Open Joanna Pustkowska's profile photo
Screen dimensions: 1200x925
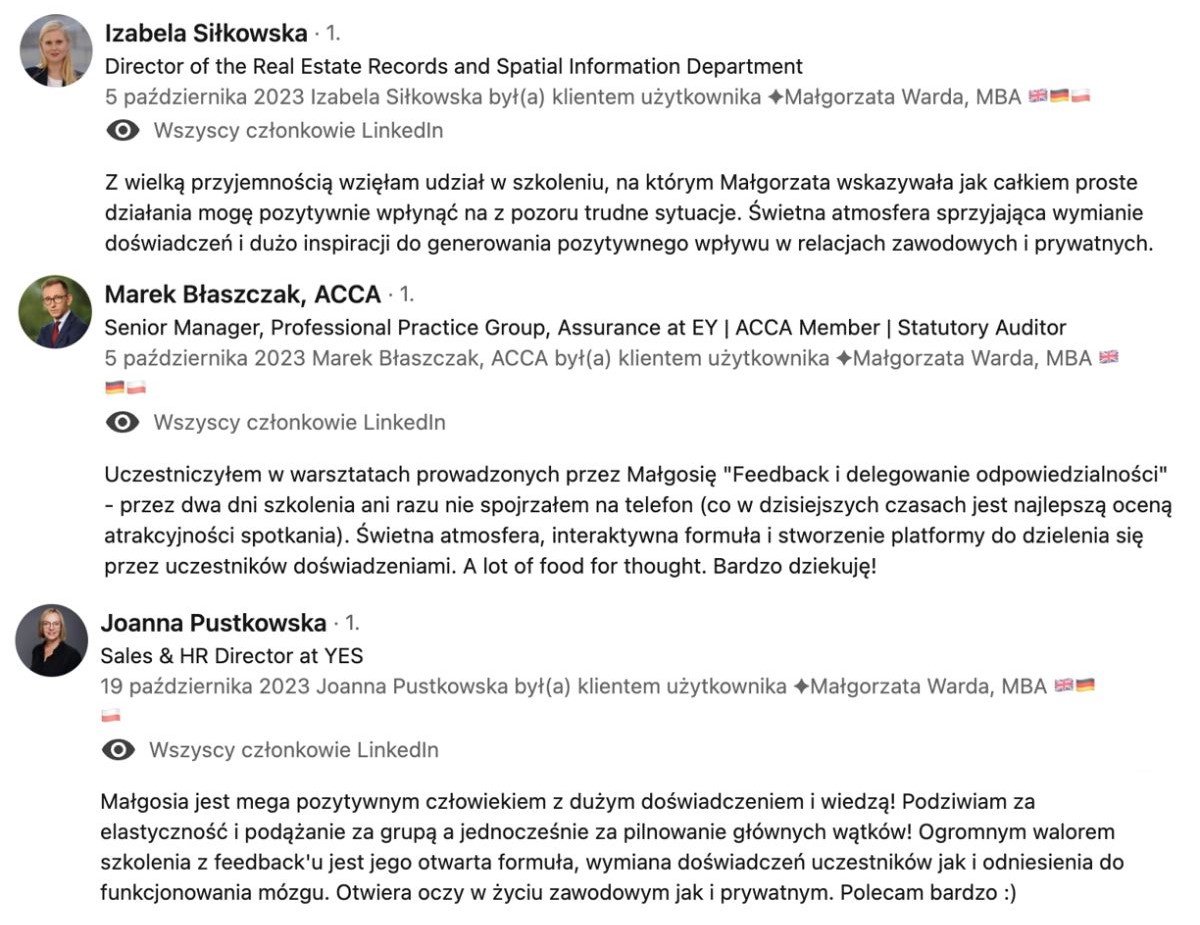coord(51,640)
